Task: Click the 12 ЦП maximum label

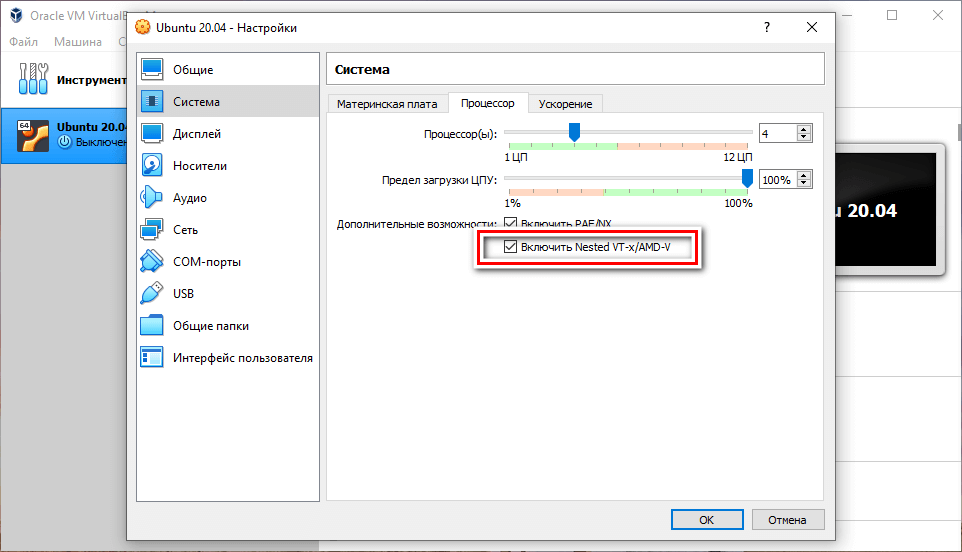Action: point(737,157)
